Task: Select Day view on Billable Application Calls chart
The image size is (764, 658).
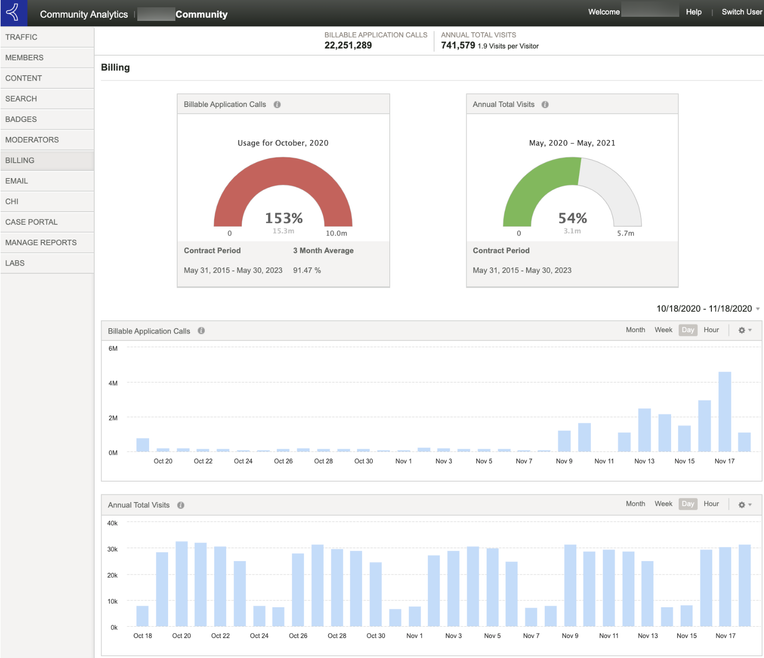Action: click(688, 330)
